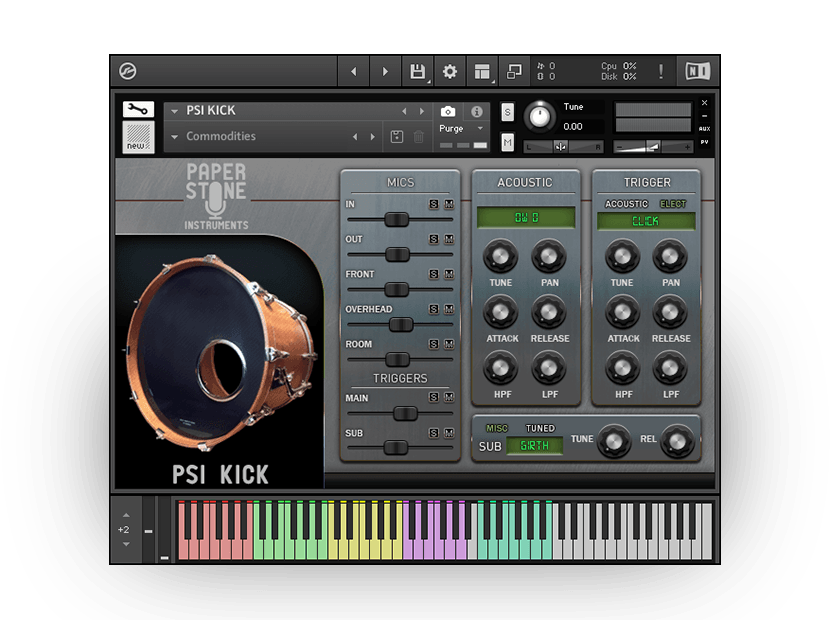Open the snapshot camera view
This screenshot has height=620, width=830.
[448, 111]
